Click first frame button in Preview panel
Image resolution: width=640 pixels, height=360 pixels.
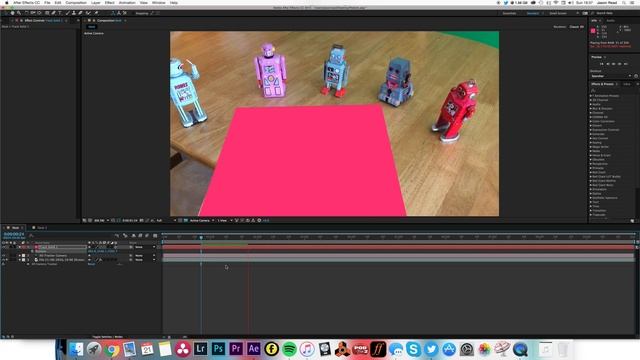point(602,64)
